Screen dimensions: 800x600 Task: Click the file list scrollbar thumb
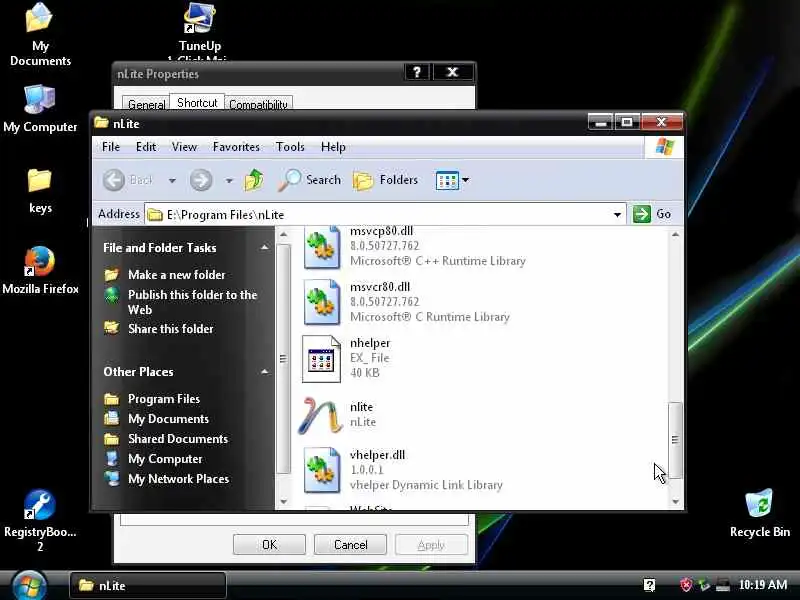pos(676,441)
